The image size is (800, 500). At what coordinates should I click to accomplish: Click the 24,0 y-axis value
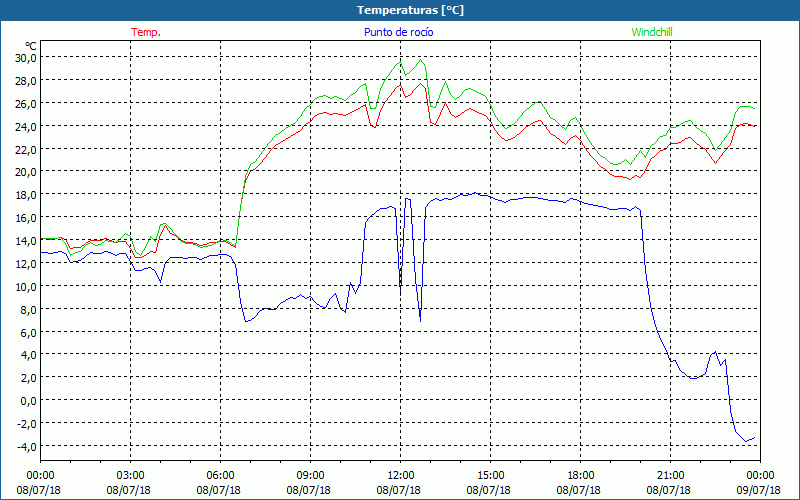(x=26, y=127)
